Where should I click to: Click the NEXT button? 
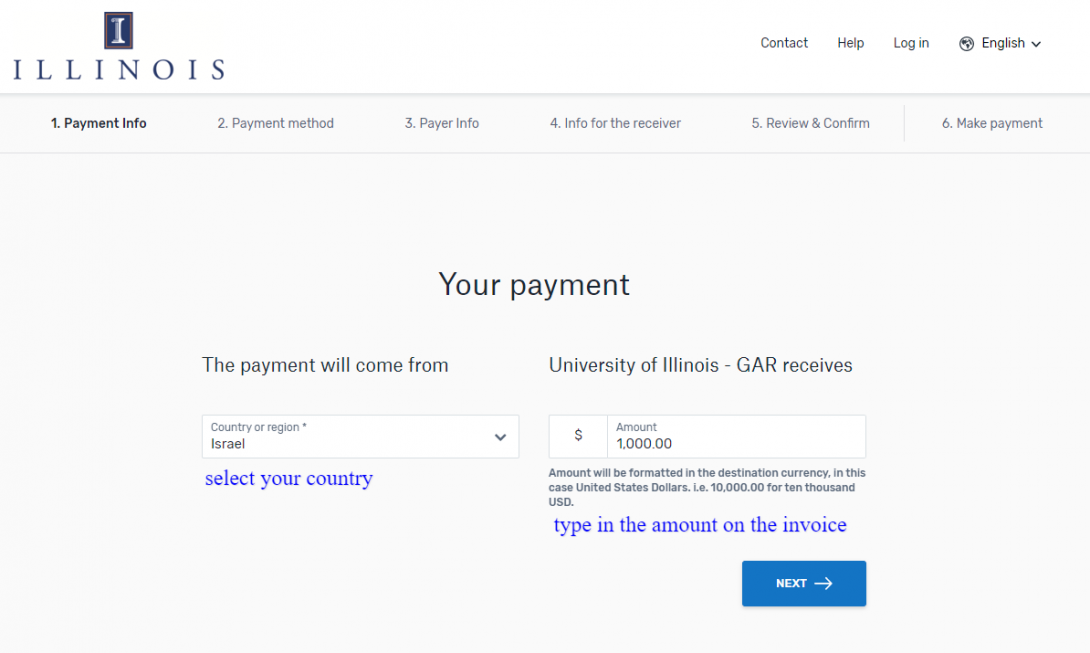(x=804, y=583)
